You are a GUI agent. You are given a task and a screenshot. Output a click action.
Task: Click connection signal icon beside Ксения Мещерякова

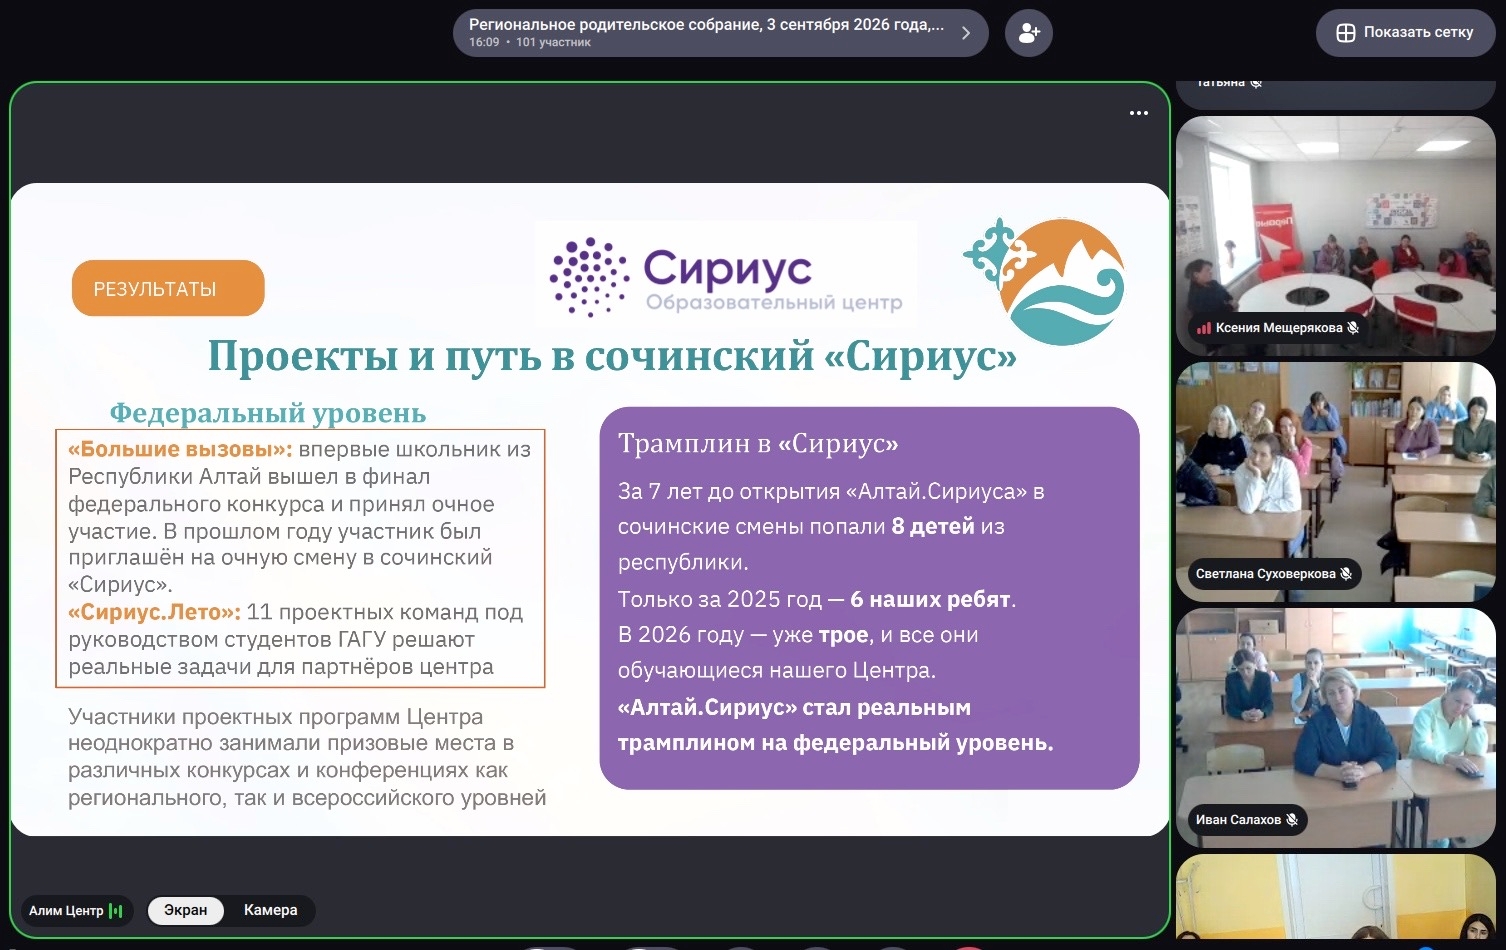[1204, 328]
